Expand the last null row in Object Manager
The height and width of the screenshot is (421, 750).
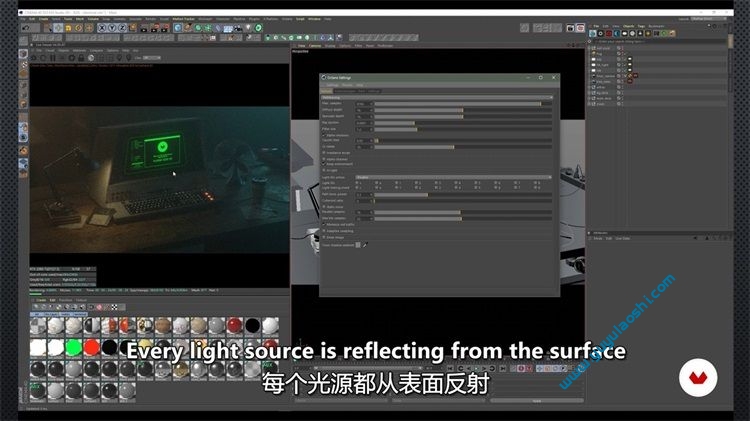pyautogui.click(x=589, y=104)
